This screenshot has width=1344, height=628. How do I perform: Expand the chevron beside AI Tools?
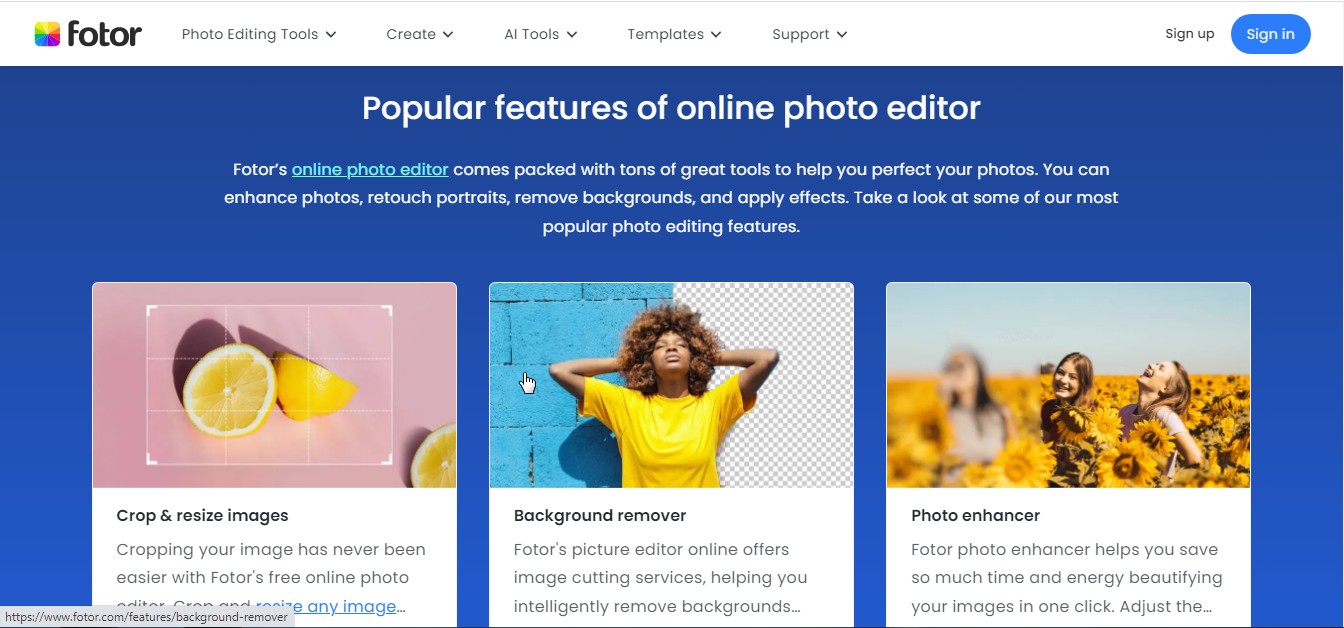click(572, 35)
